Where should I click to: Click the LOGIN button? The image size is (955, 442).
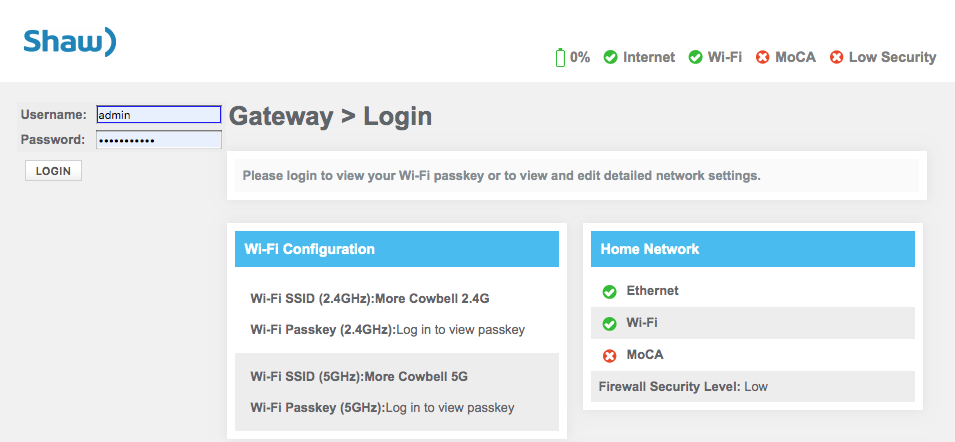tap(53, 171)
